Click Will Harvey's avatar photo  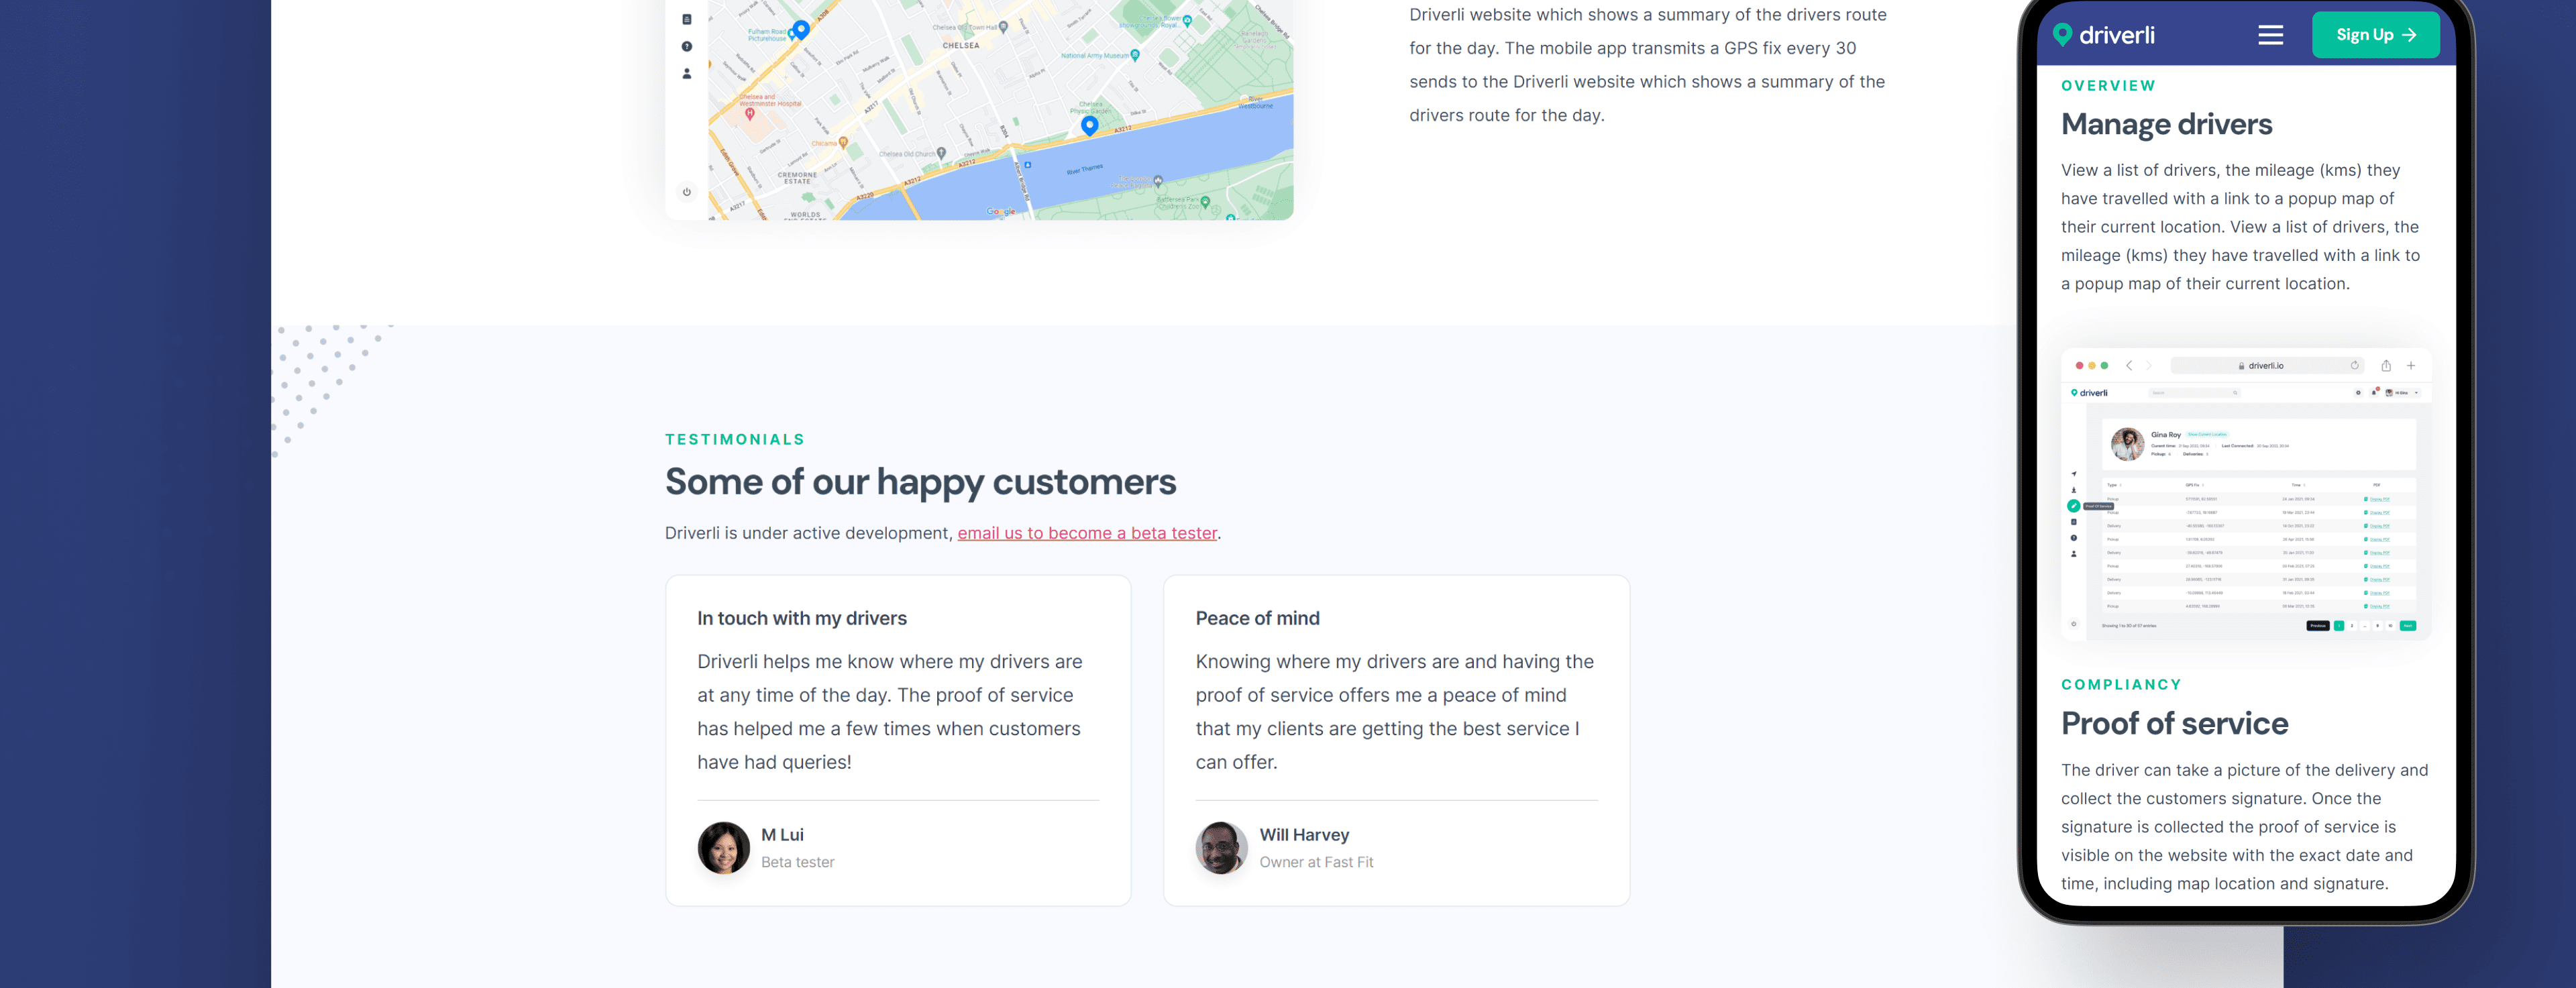point(1221,848)
